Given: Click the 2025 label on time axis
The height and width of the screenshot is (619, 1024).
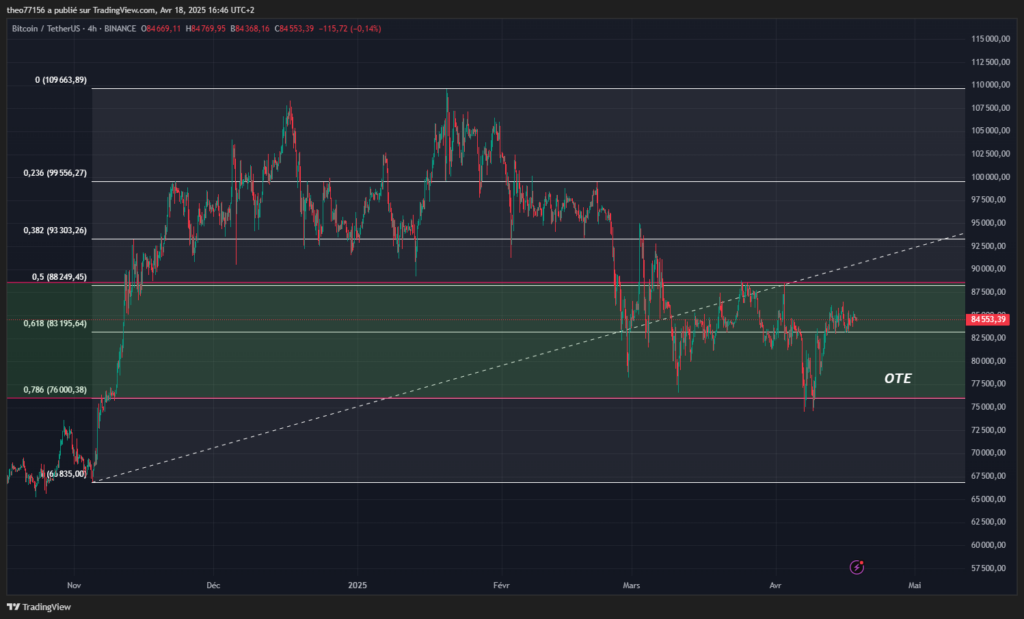Looking at the screenshot, I should pos(359,584).
